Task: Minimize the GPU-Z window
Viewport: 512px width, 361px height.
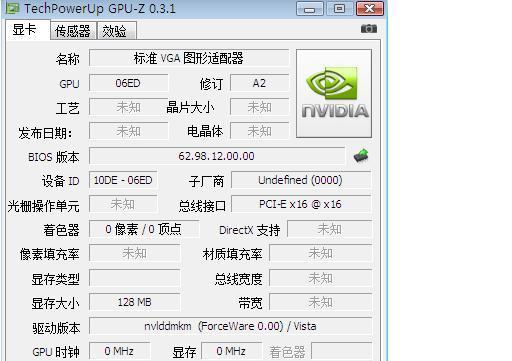Action: coord(310,9)
